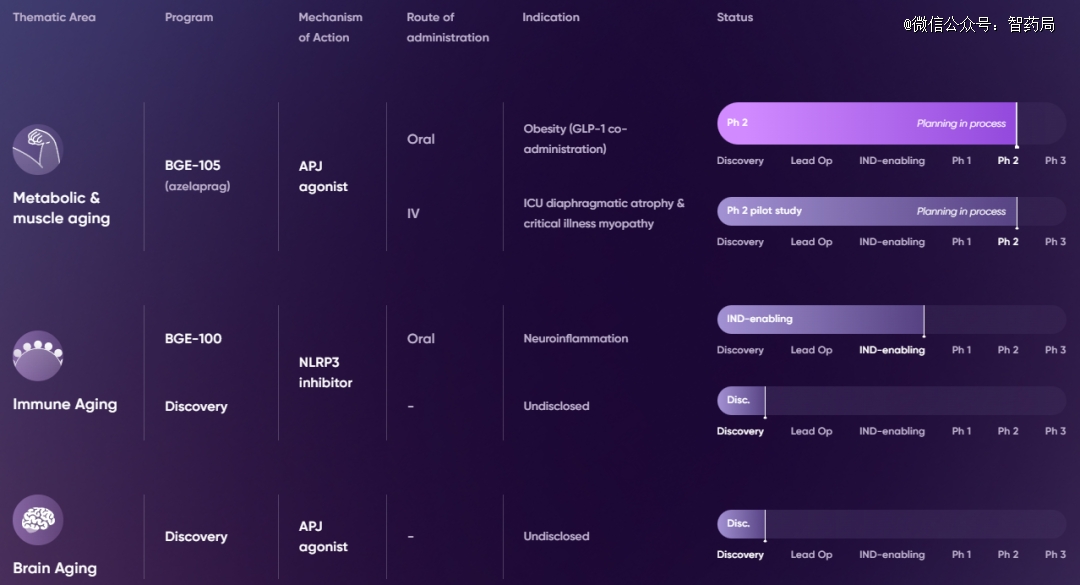1080x585 pixels.
Task: Click the NLRP3 inhibitor mechanism text
Action: (325, 372)
